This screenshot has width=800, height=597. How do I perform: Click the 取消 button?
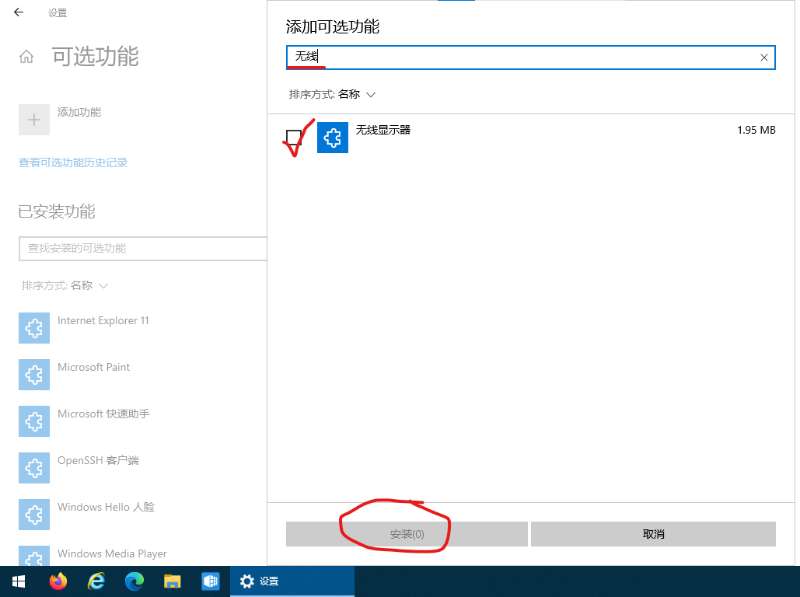click(x=654, y=533)
